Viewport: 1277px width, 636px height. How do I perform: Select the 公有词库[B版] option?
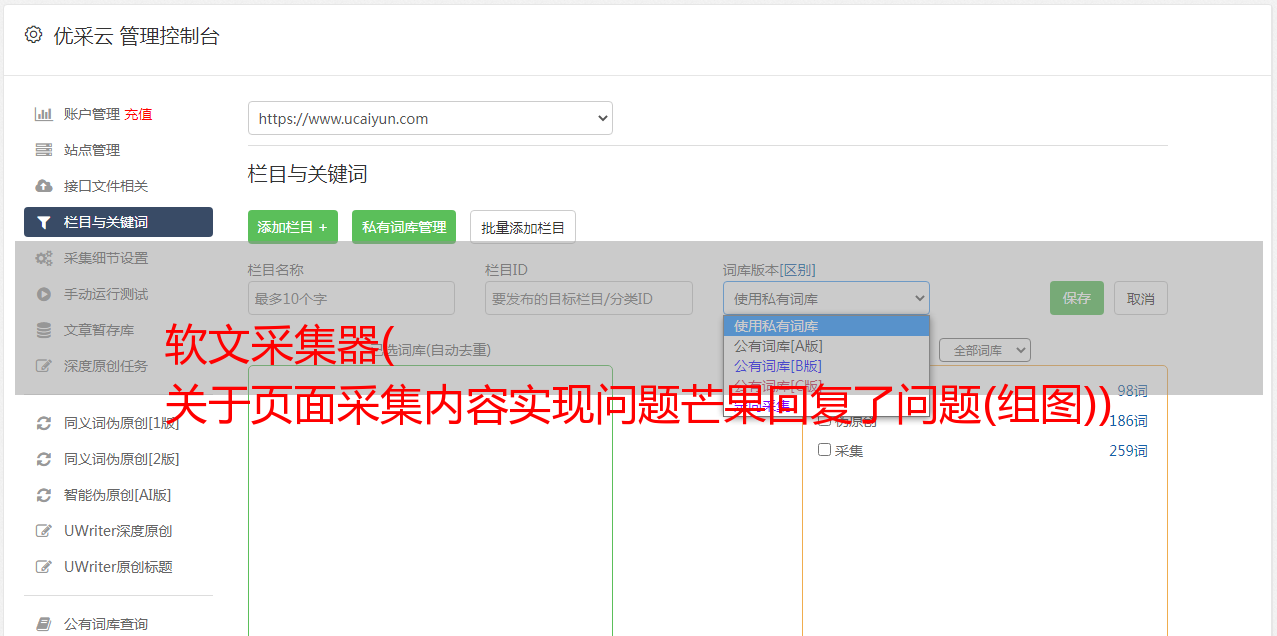point(826,366)
